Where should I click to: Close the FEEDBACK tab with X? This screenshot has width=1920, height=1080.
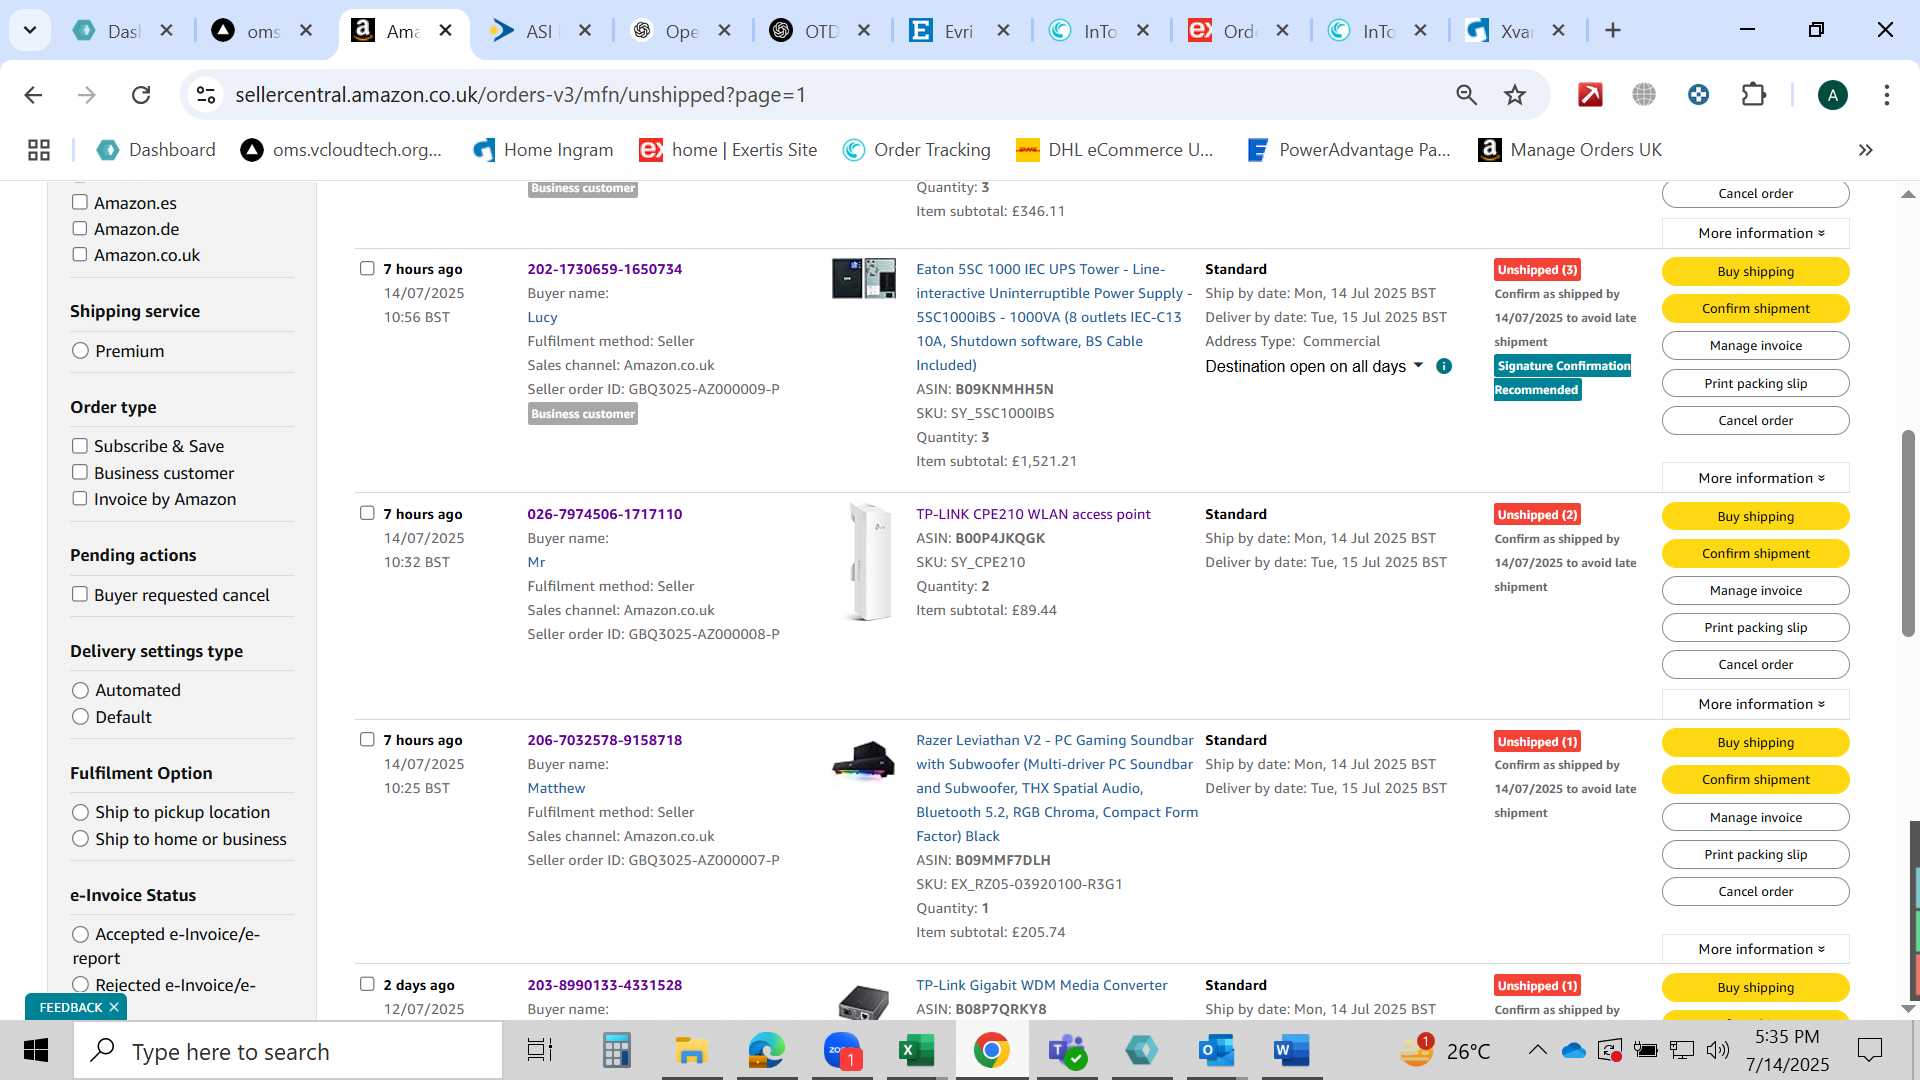[x=114, y=1007]
